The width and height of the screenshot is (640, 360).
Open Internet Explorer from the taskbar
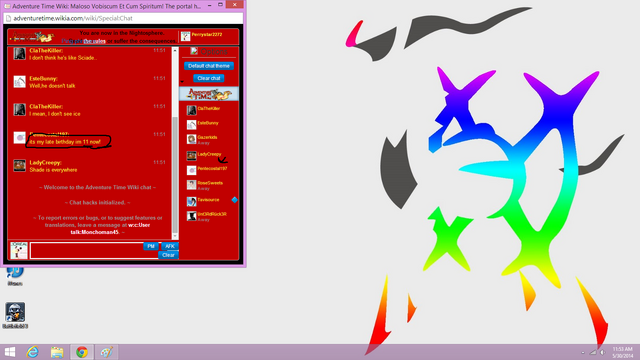coord(32,352)
